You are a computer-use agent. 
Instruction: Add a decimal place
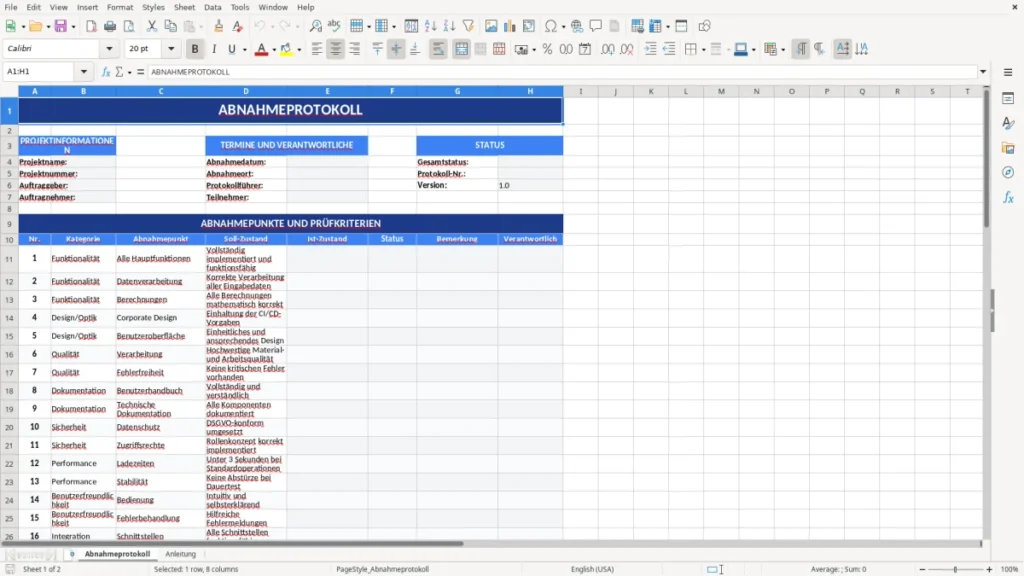608,49
